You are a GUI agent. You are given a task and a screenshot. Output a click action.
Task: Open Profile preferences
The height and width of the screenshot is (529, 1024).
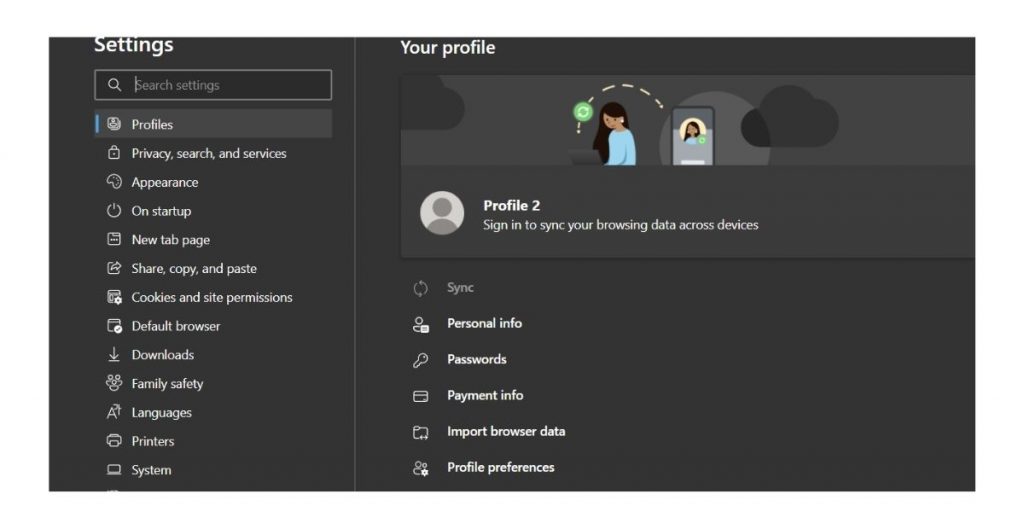point(500,467)
